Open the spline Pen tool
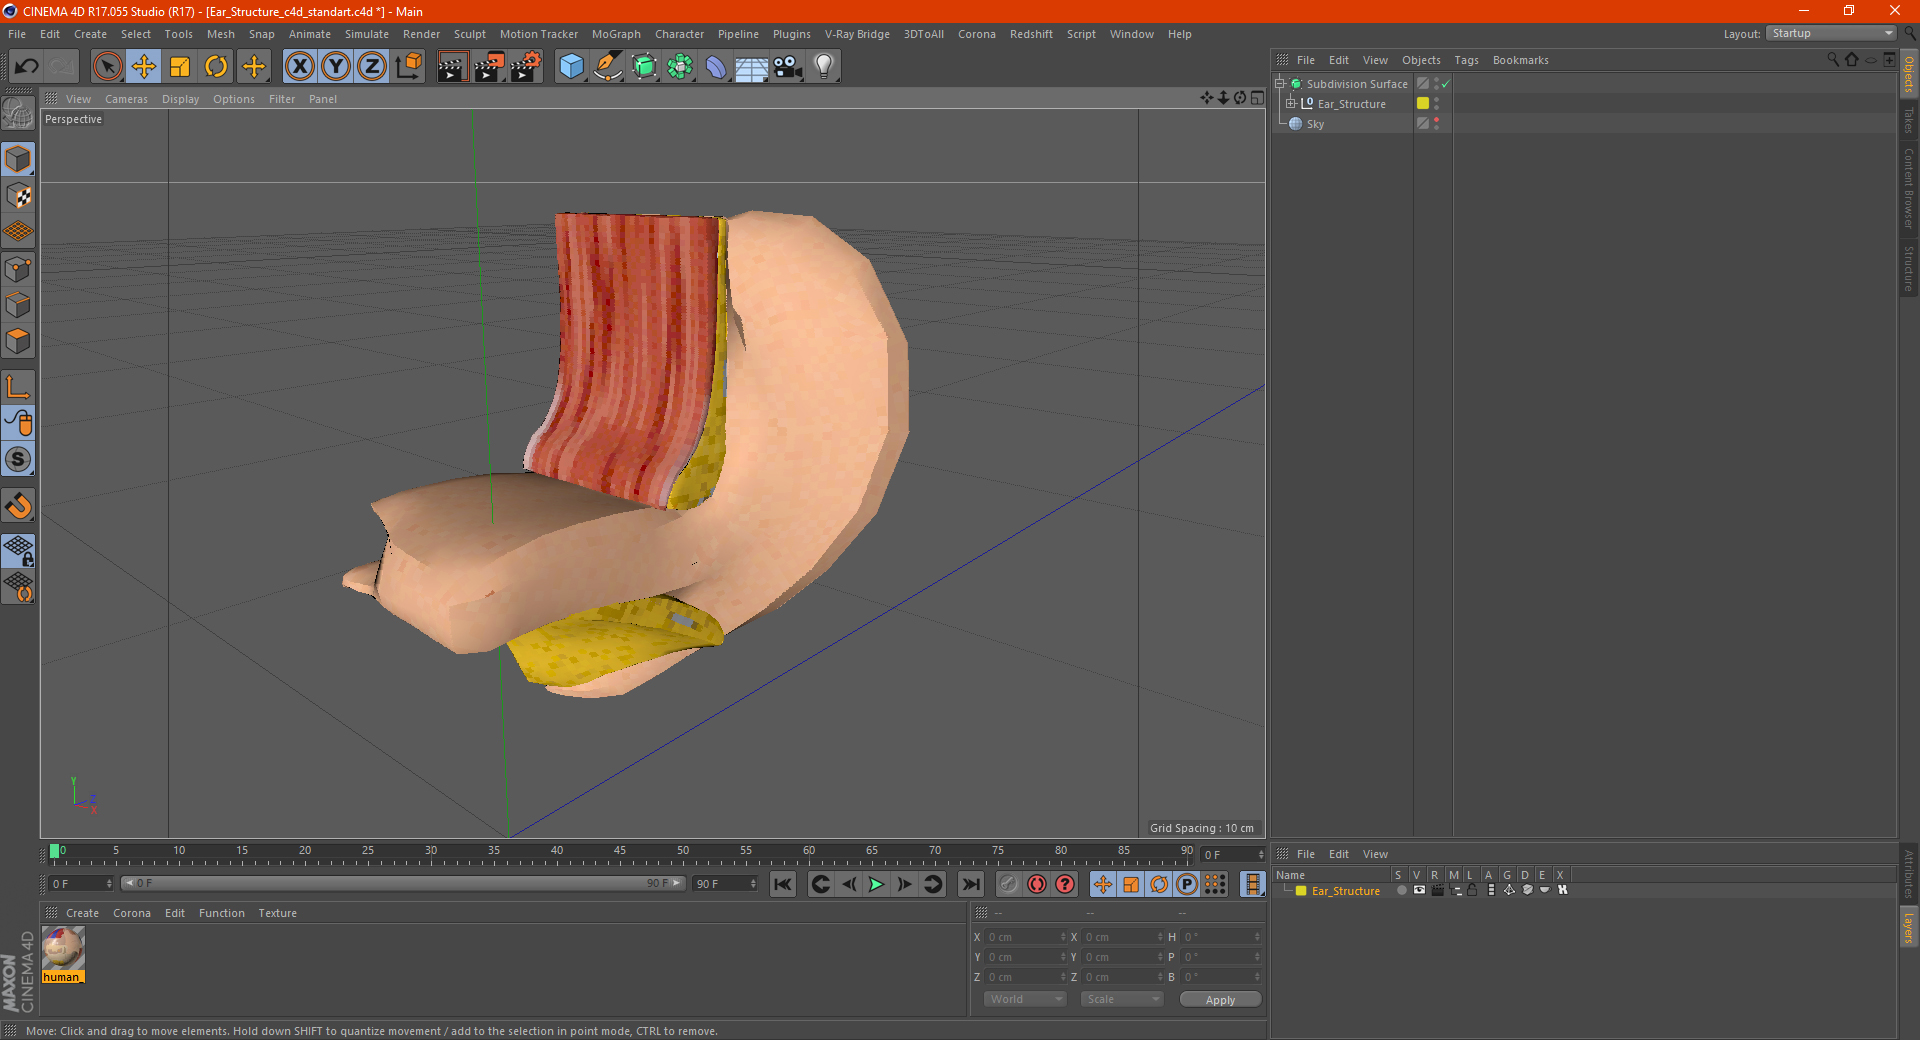 pos(607,67)
